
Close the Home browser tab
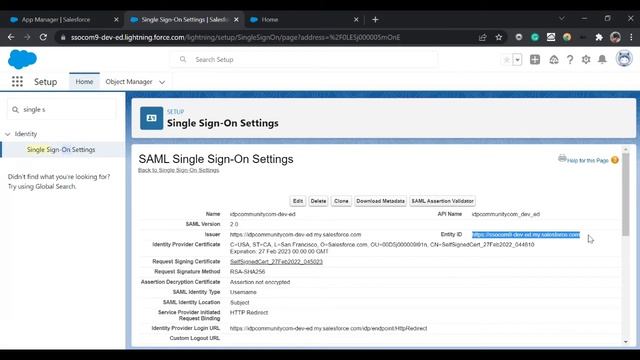click(x=356, y=20)
